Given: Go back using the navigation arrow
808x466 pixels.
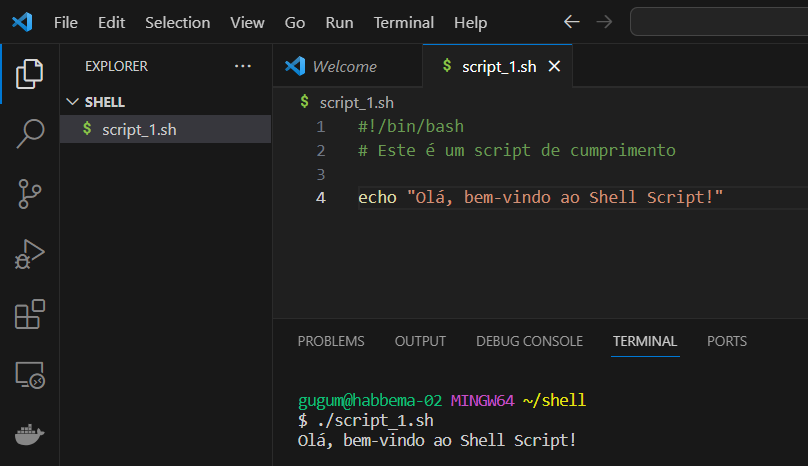Looking at the screenshot, I should (571, 22).
